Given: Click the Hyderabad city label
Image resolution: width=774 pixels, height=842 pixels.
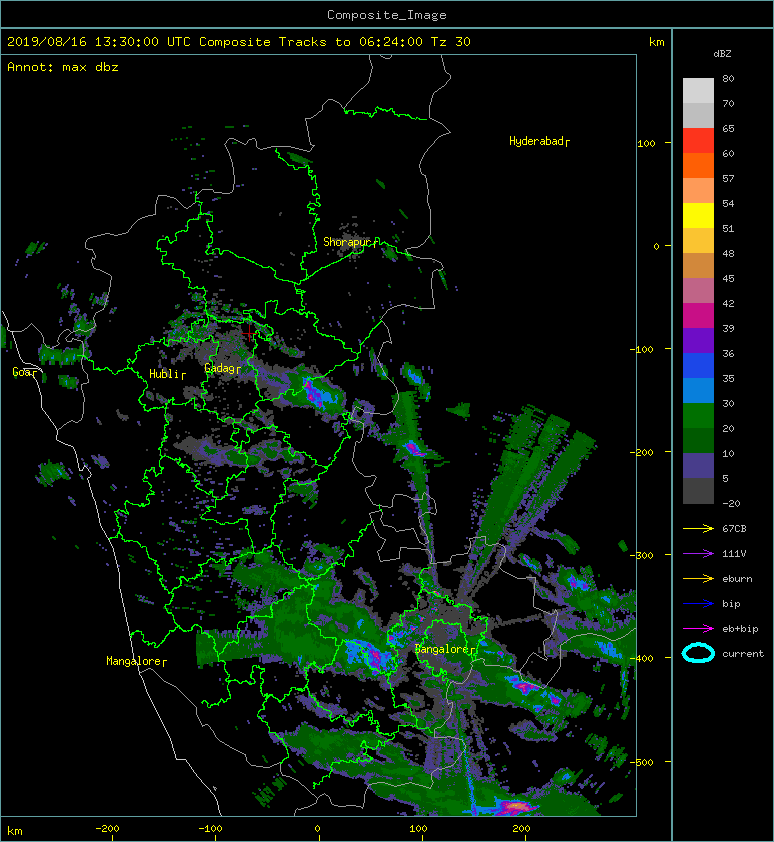Looking at the screenshot, I should (x=539, y=141).
